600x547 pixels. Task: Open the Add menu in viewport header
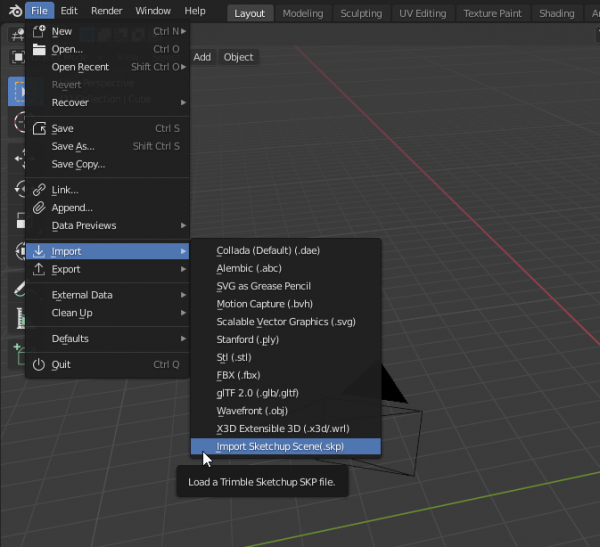[x=202, y=57]
